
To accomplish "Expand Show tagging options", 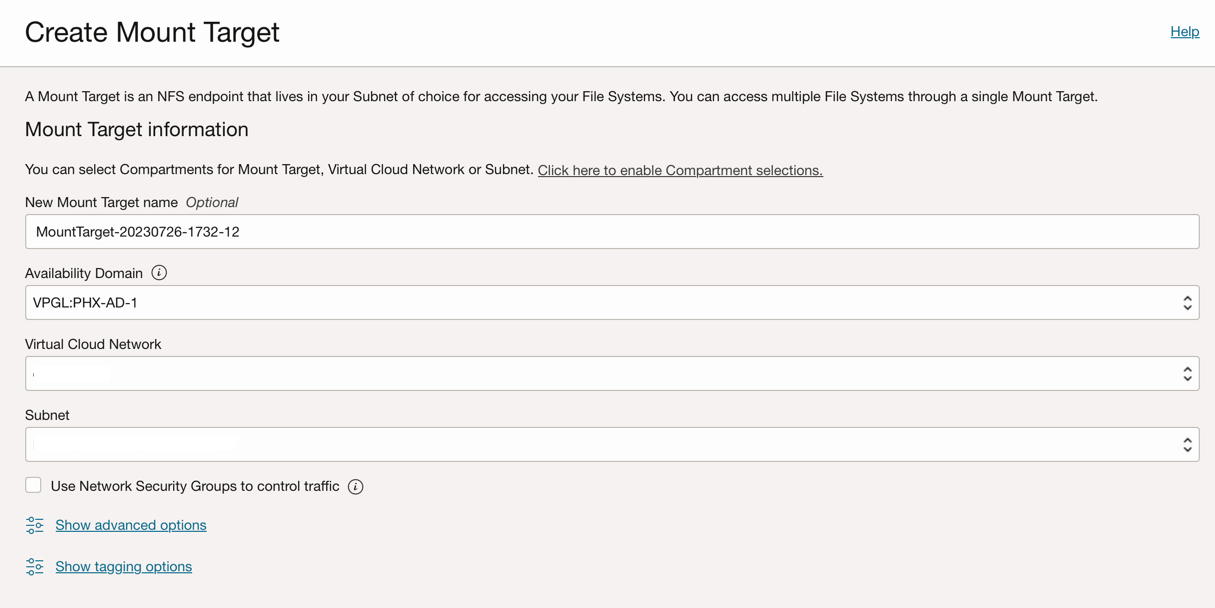I will (x=124, y=567).
